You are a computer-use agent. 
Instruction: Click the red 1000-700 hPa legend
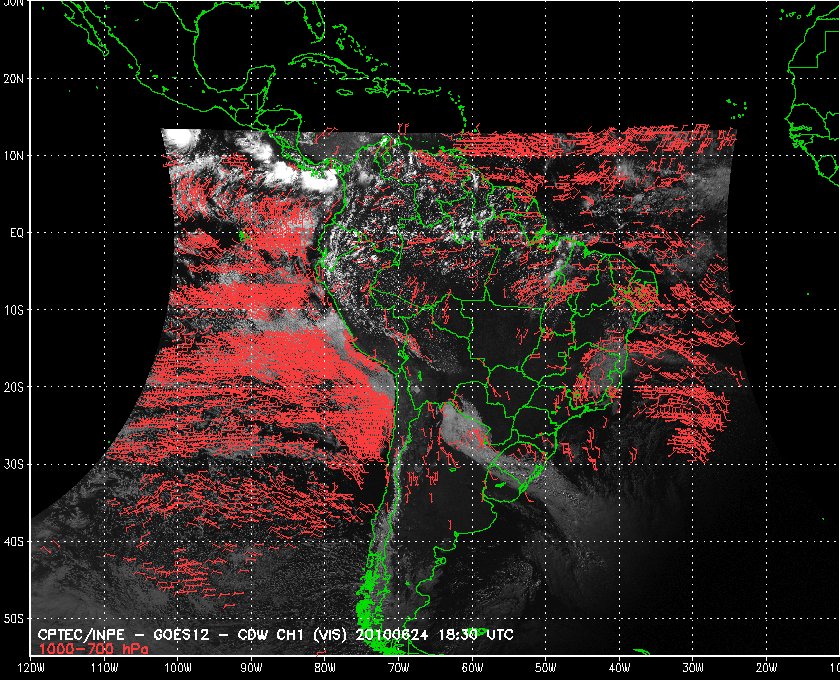point(93,649)
